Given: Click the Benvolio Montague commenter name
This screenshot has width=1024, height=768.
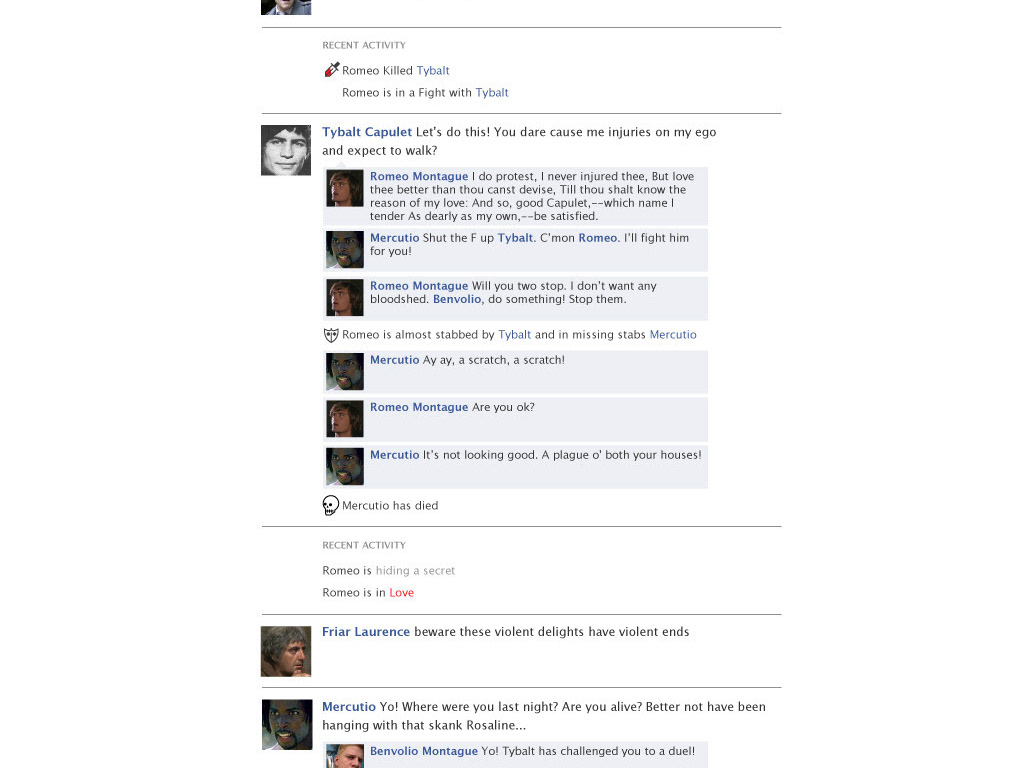Looking at the screenshot, I should (424, 751).
